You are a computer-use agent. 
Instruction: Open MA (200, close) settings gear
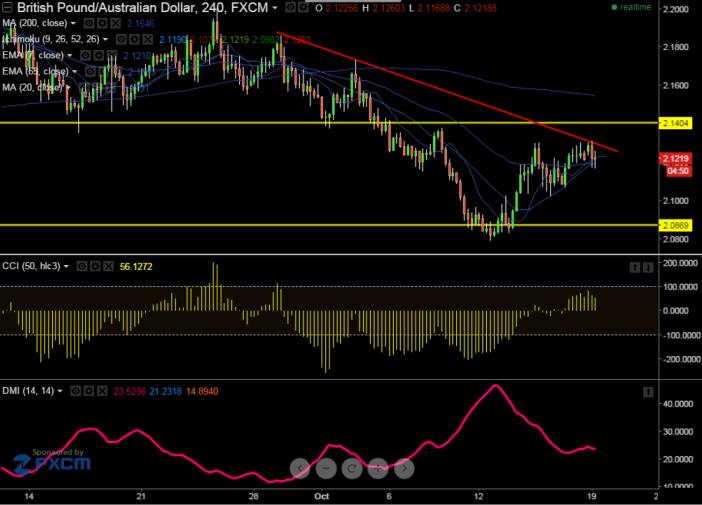click(x=103, y=23)
